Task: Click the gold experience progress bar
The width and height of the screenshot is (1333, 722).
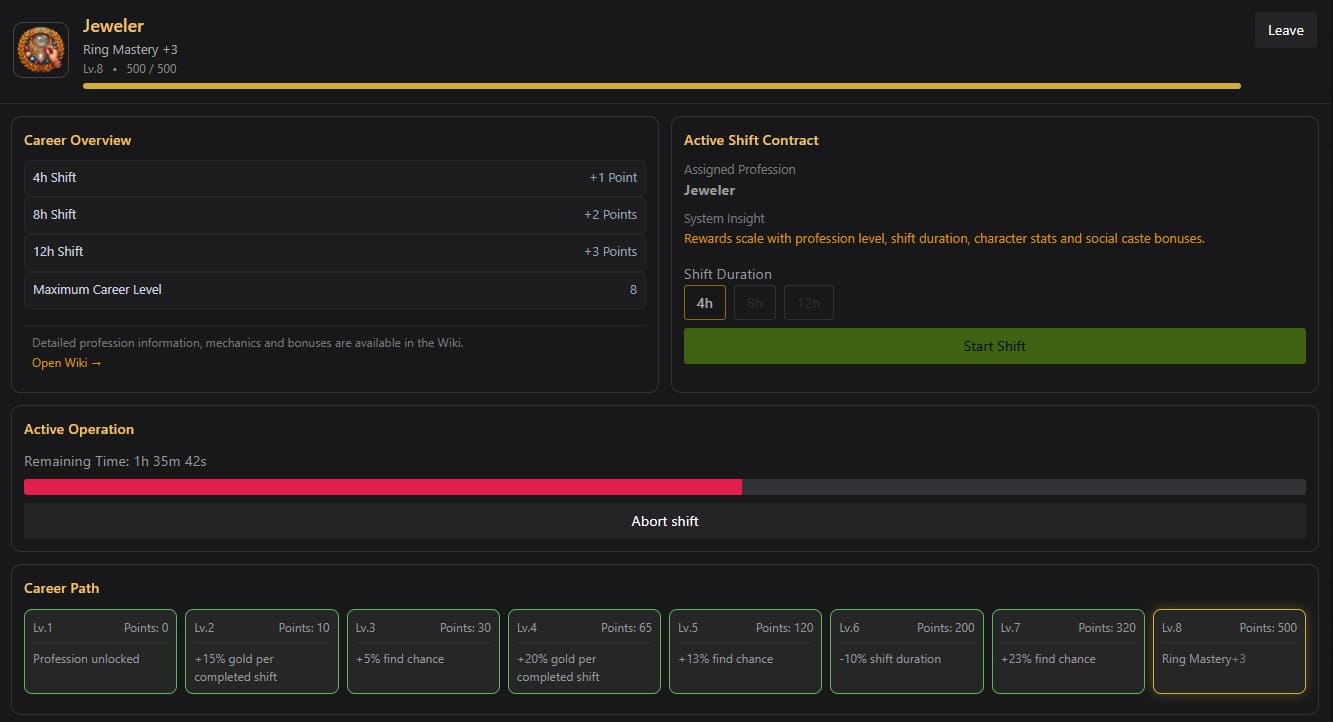Action: pos(662,86)
